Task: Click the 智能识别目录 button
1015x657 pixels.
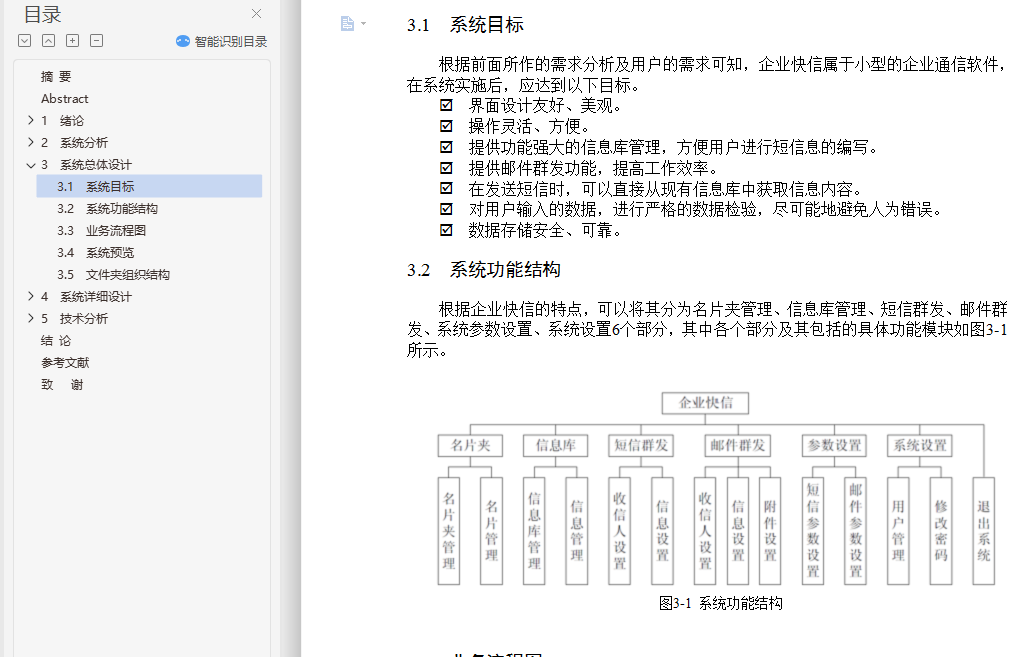Action: pos(221,41)
